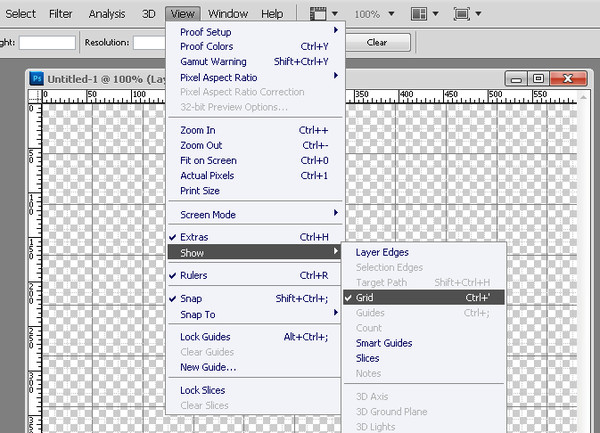Click the Height input field
The image size is (600, 433).
pyautogui.click(x=47, y=42)
